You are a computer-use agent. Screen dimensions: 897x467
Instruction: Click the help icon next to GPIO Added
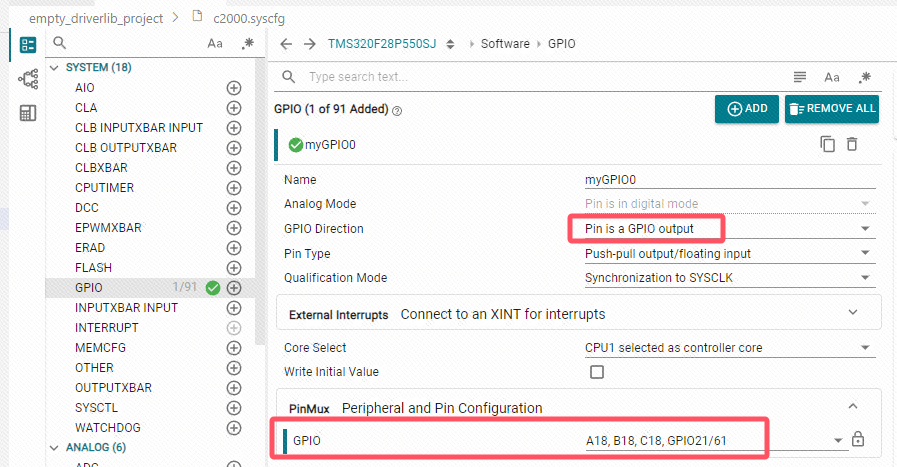click(397, 110)
